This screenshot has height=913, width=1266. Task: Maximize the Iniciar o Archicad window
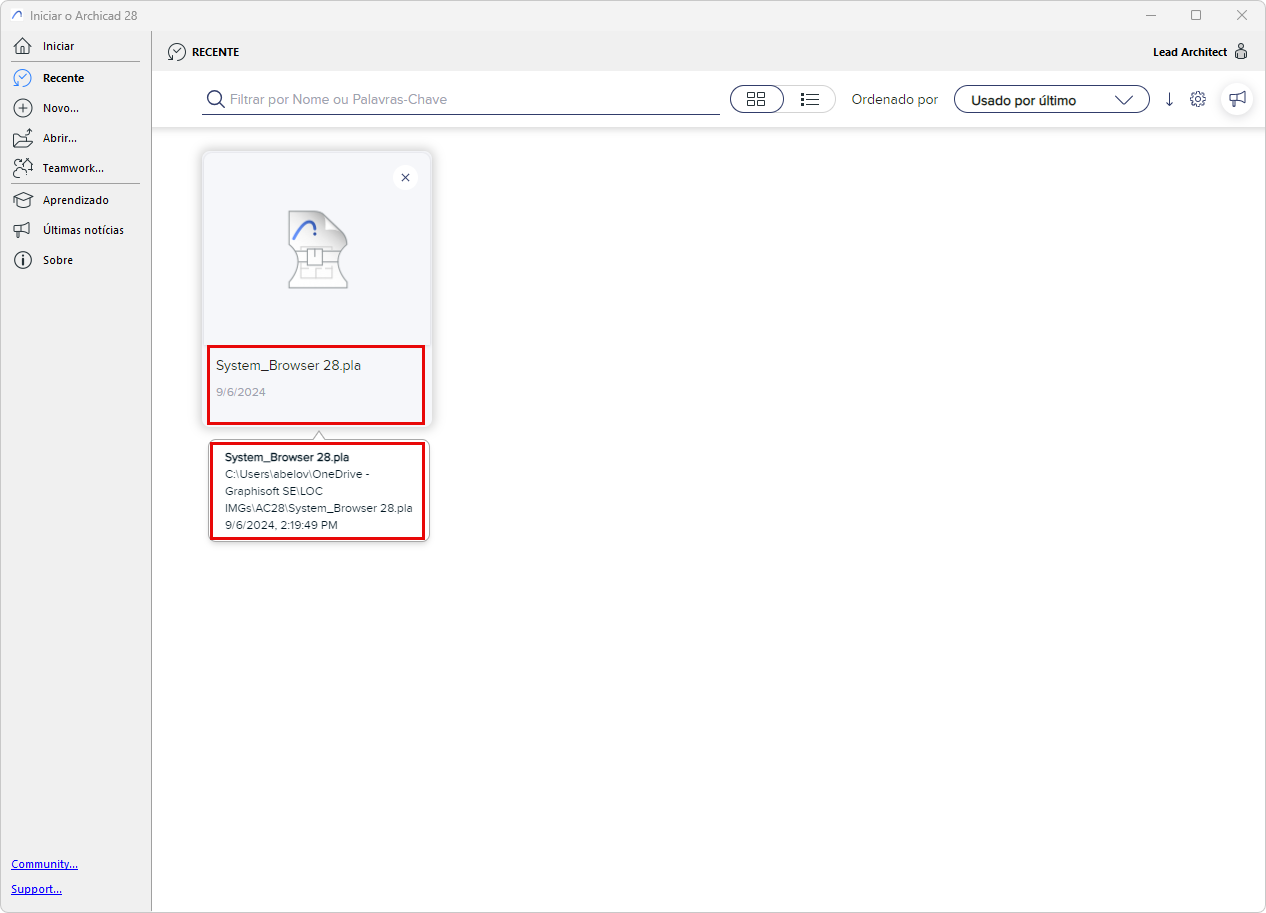(1196, 15)
